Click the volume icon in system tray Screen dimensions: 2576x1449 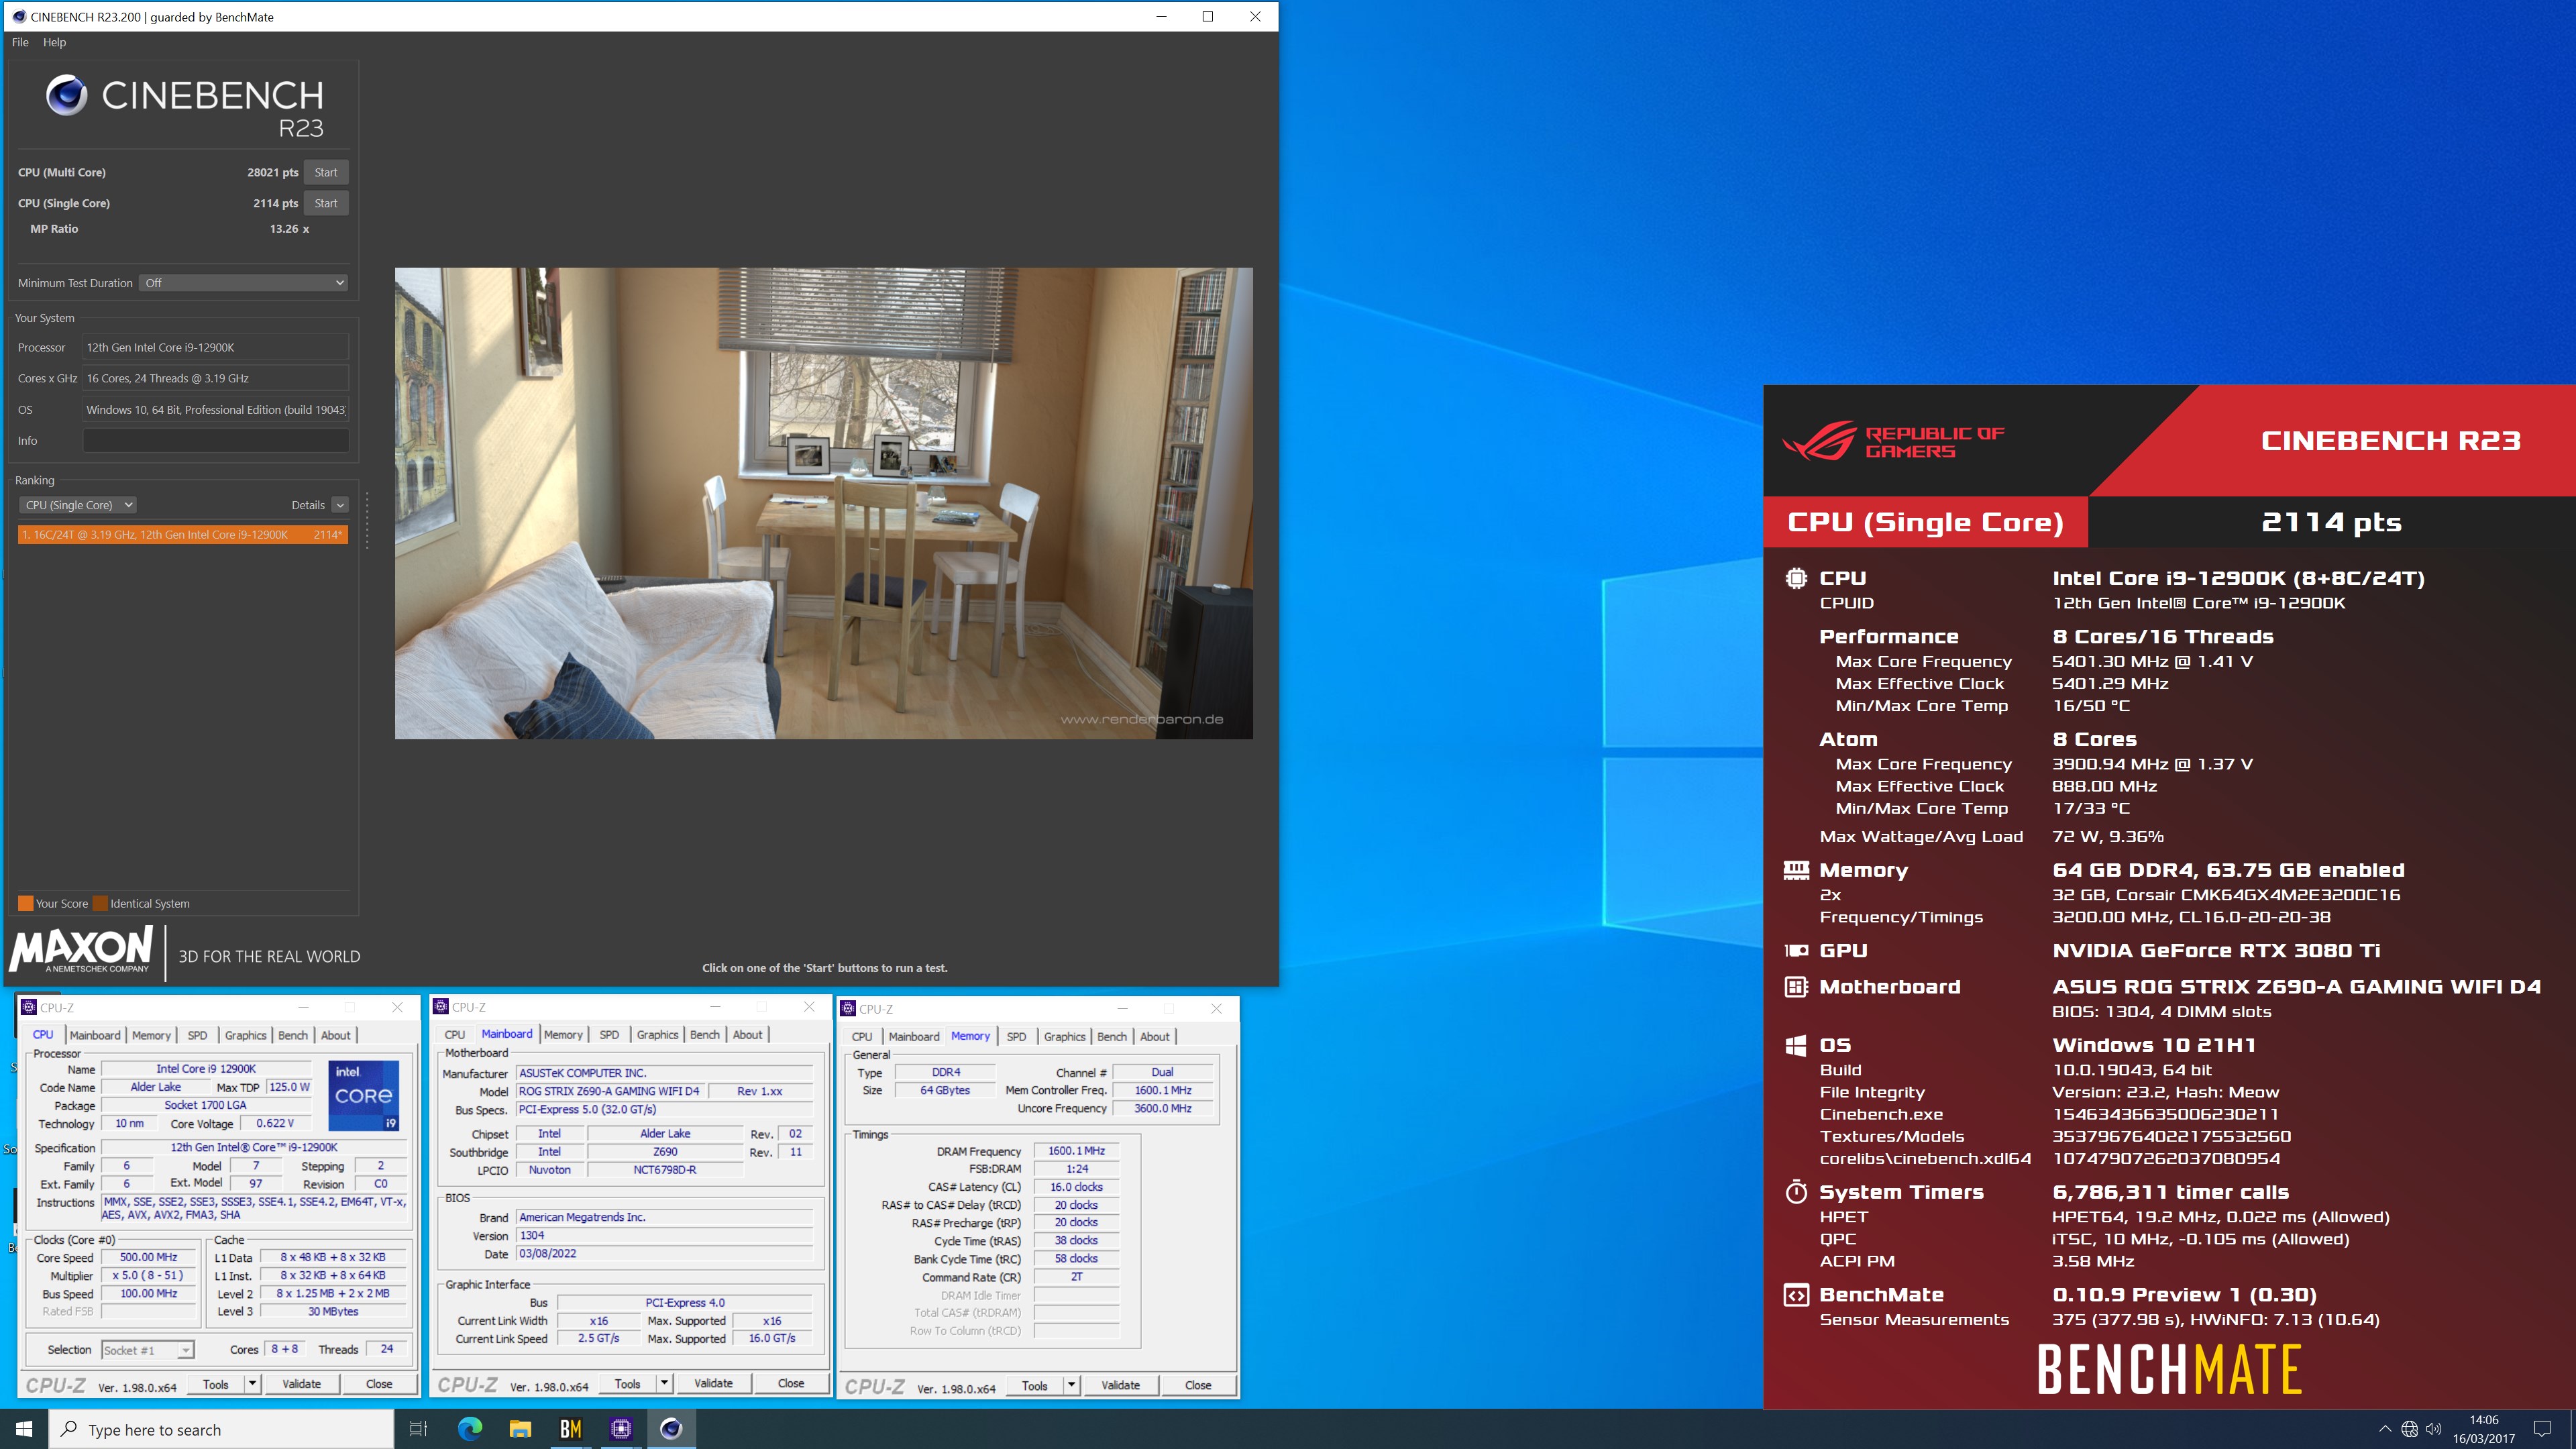tap(2433, 1429)
